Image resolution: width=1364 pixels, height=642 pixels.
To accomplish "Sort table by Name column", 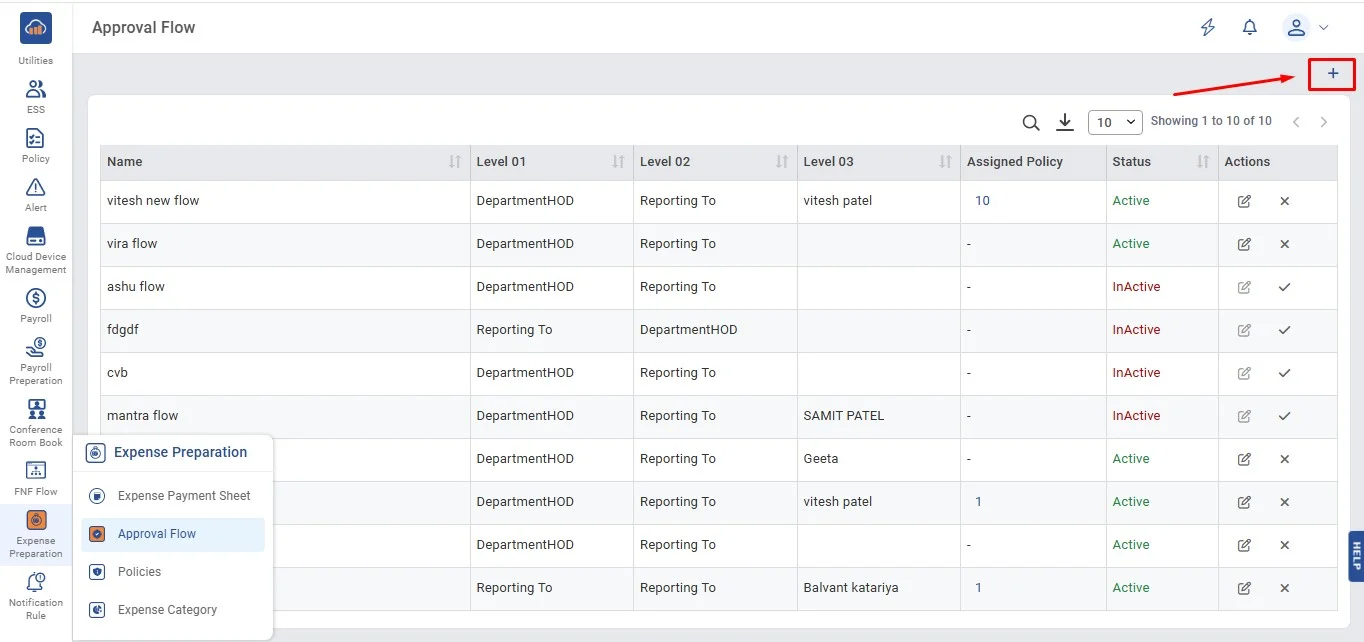I will click(x=455, y=162).
